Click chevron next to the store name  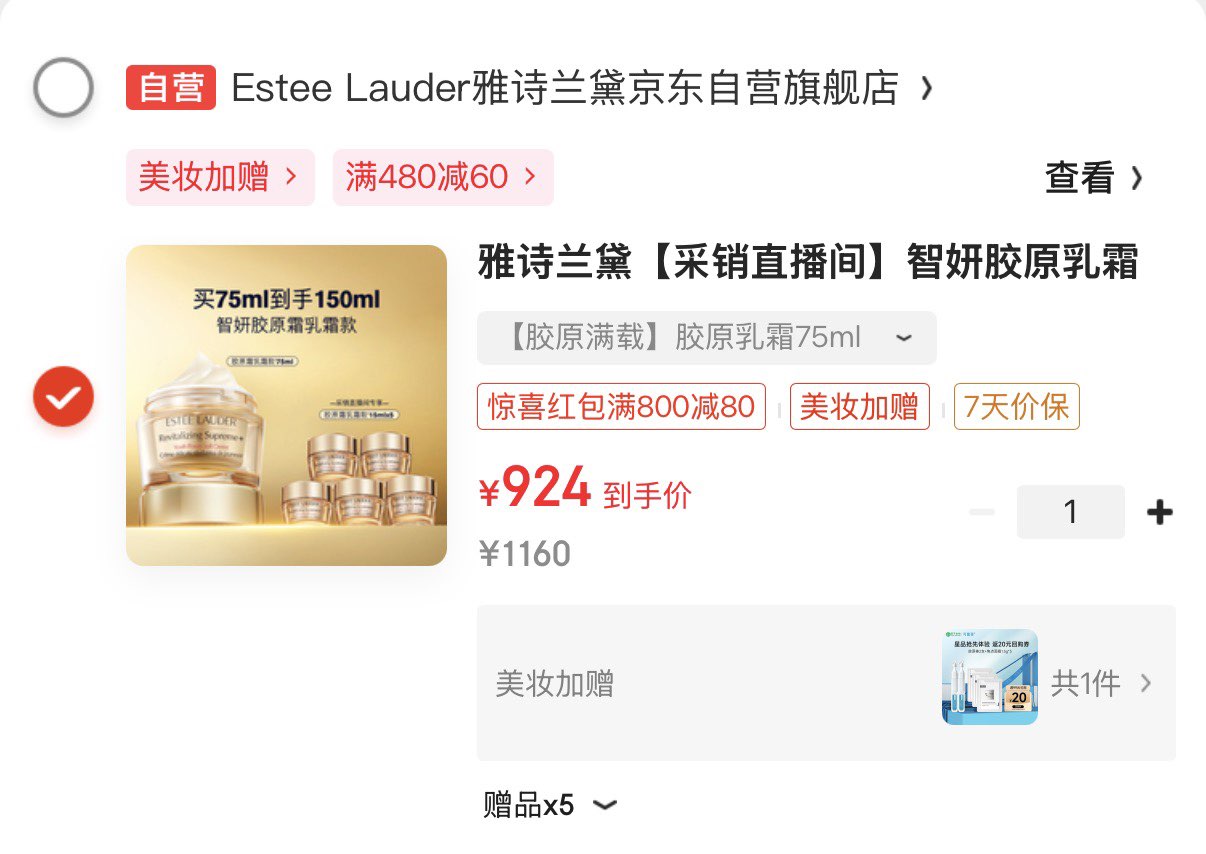click(x=927, y=88)
